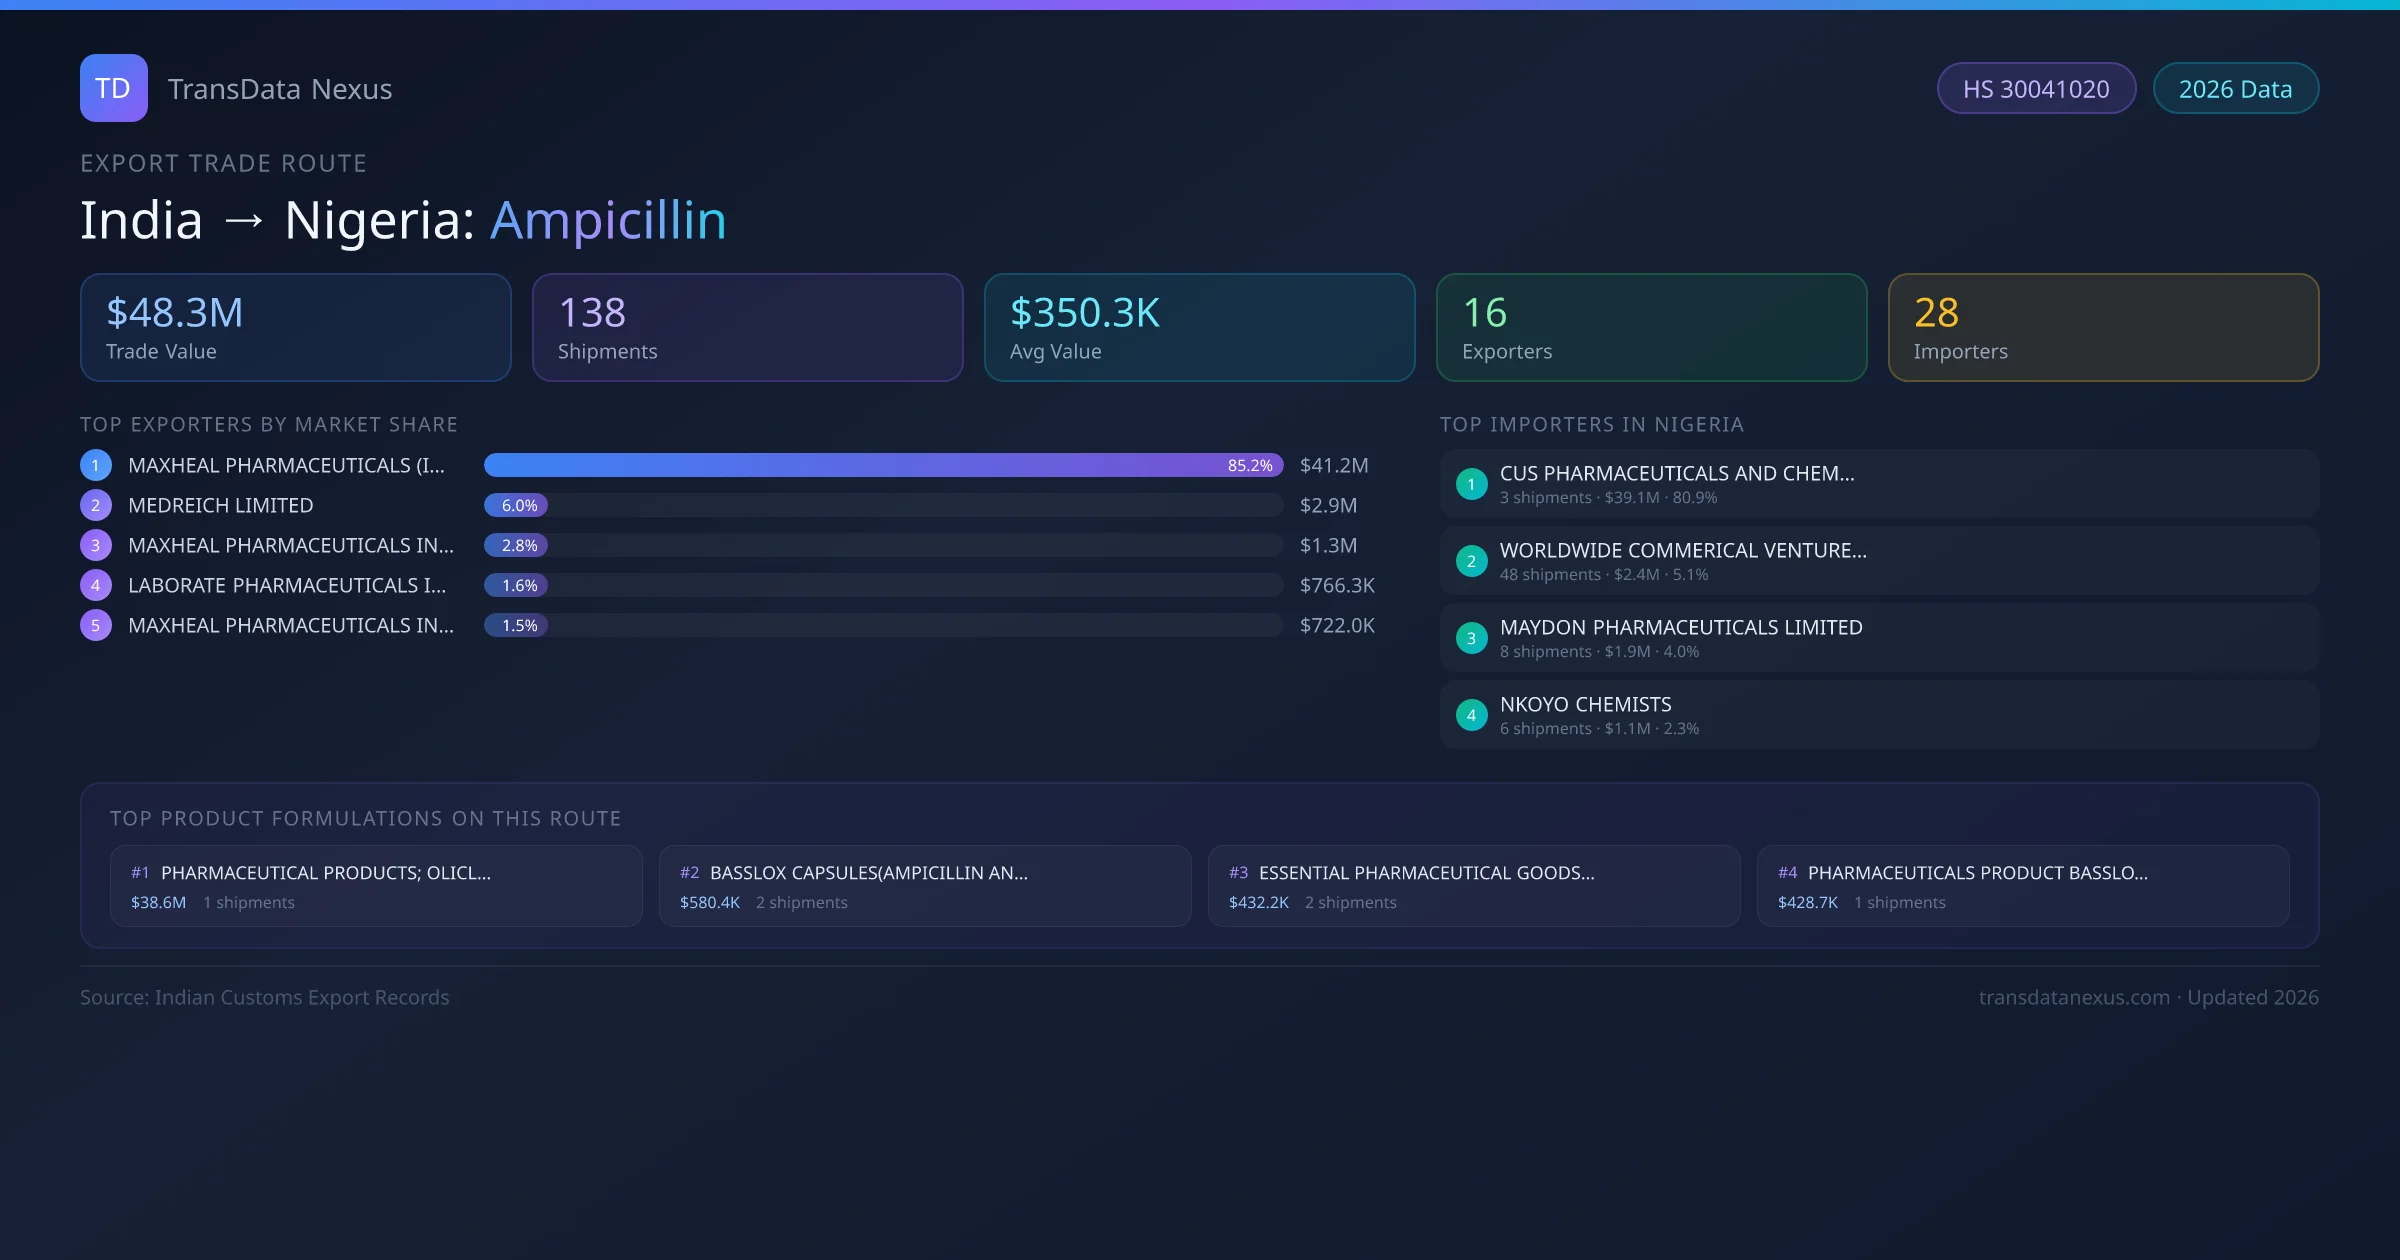This screenshot has width=2400, height=1260.
Task: Select badge 3 next to MAYDON PHARMACEUTICALS LIMITED
Action: tap(1471, 637)
